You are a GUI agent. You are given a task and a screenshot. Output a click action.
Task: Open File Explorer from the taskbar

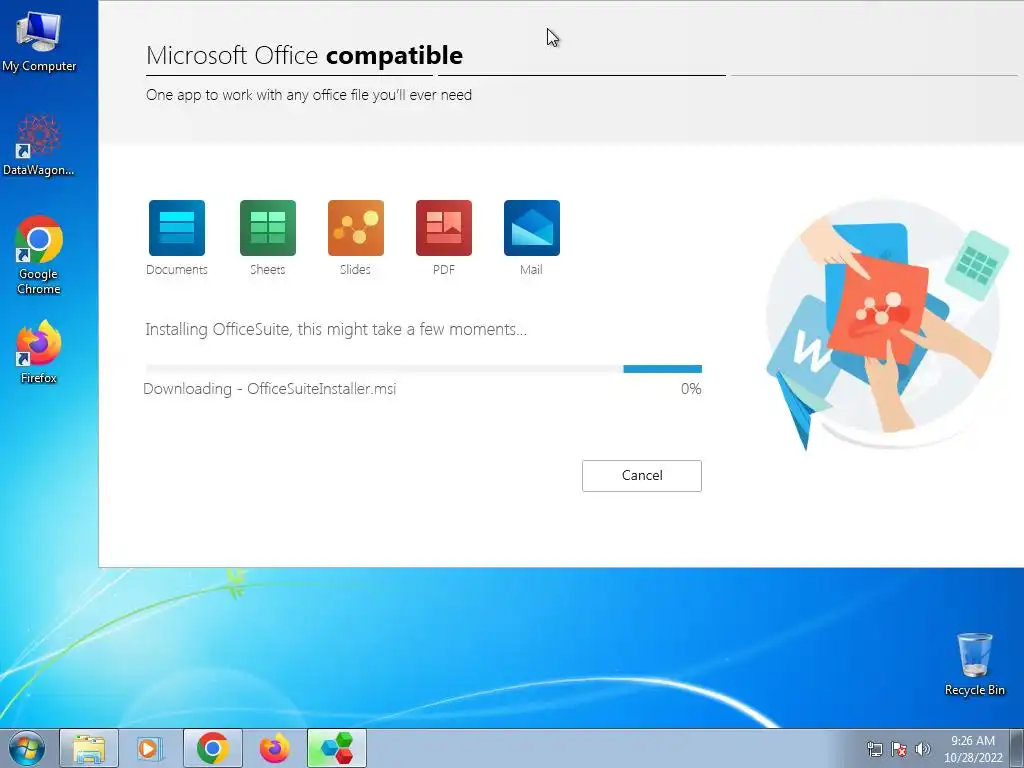[89, 748]
